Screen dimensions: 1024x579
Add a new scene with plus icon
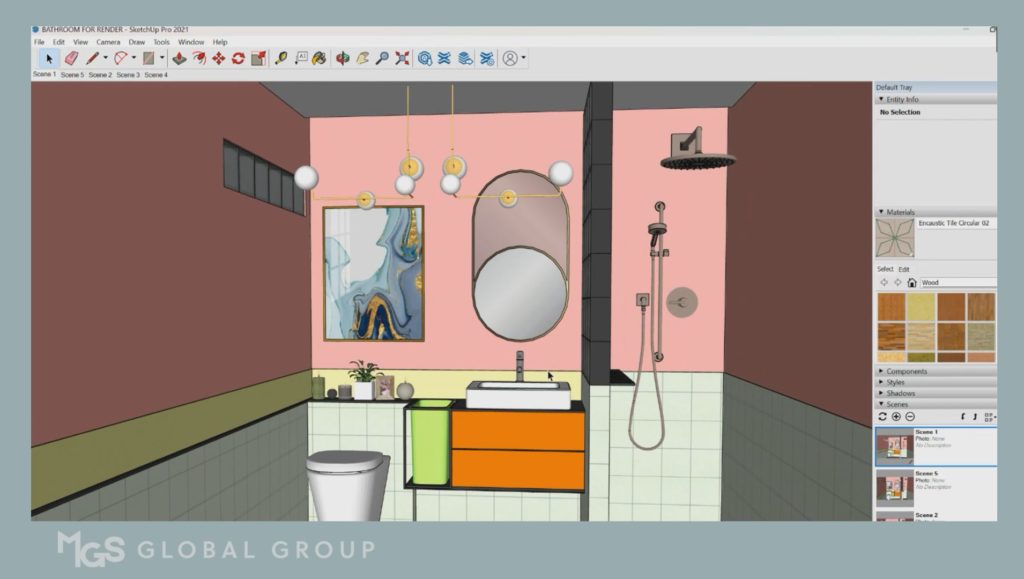click(896, 416)
